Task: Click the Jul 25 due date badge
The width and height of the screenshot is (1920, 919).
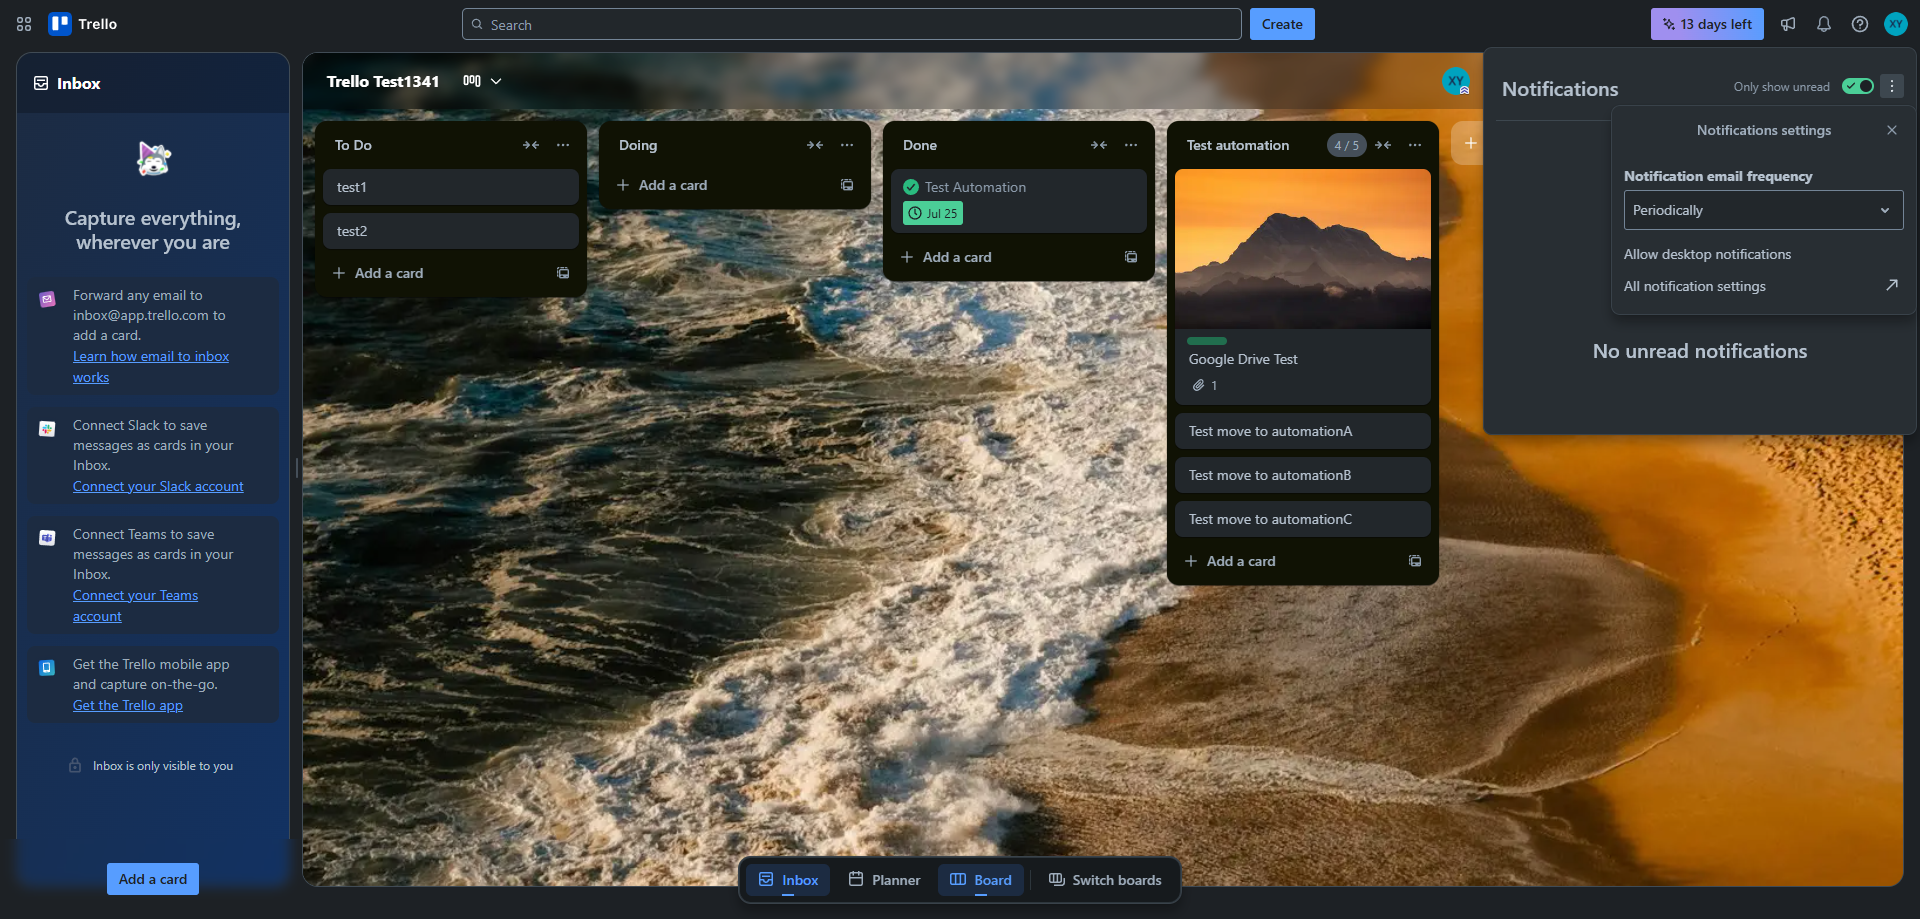Action: tap(933, 213)
